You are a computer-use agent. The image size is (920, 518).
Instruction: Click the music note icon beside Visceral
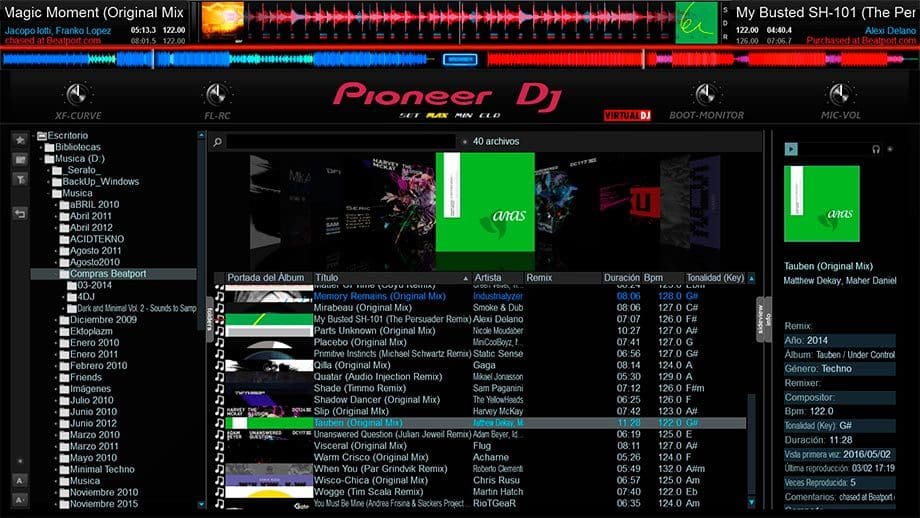(x=219, y=446)
